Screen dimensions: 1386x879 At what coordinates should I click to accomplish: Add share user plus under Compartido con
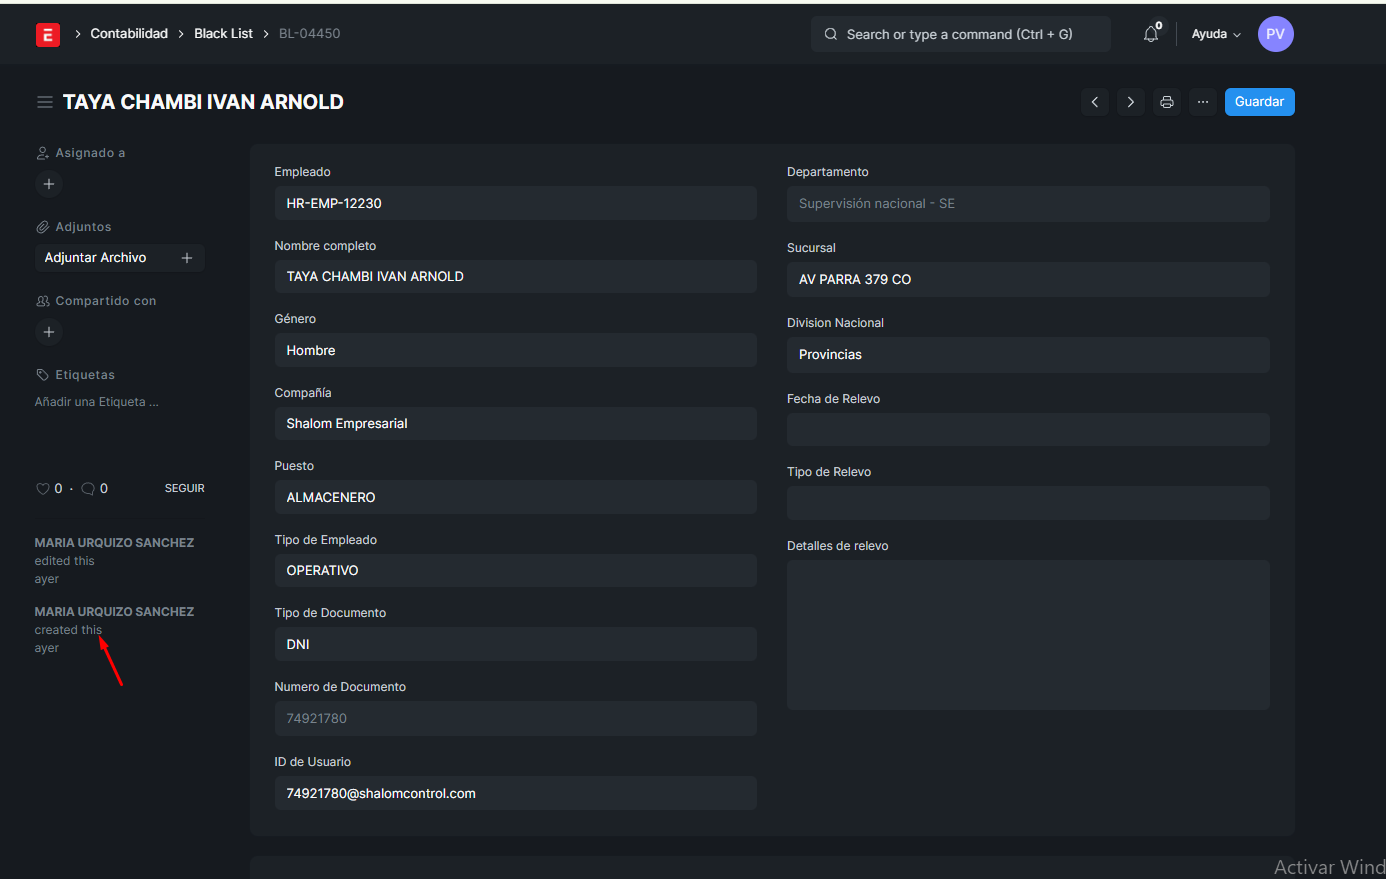click(x=49, y=332)
